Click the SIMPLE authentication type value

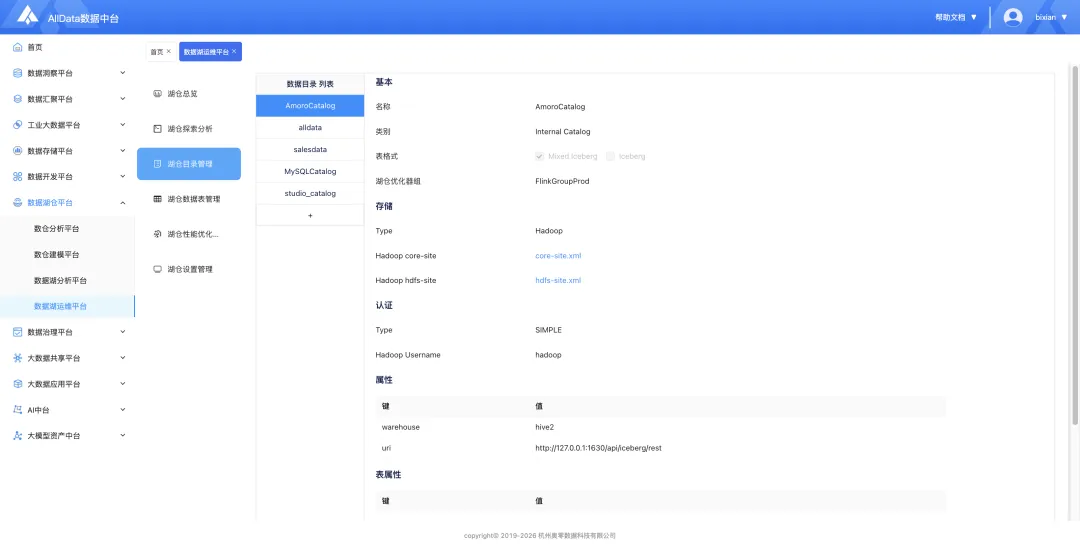click(548, 330)
